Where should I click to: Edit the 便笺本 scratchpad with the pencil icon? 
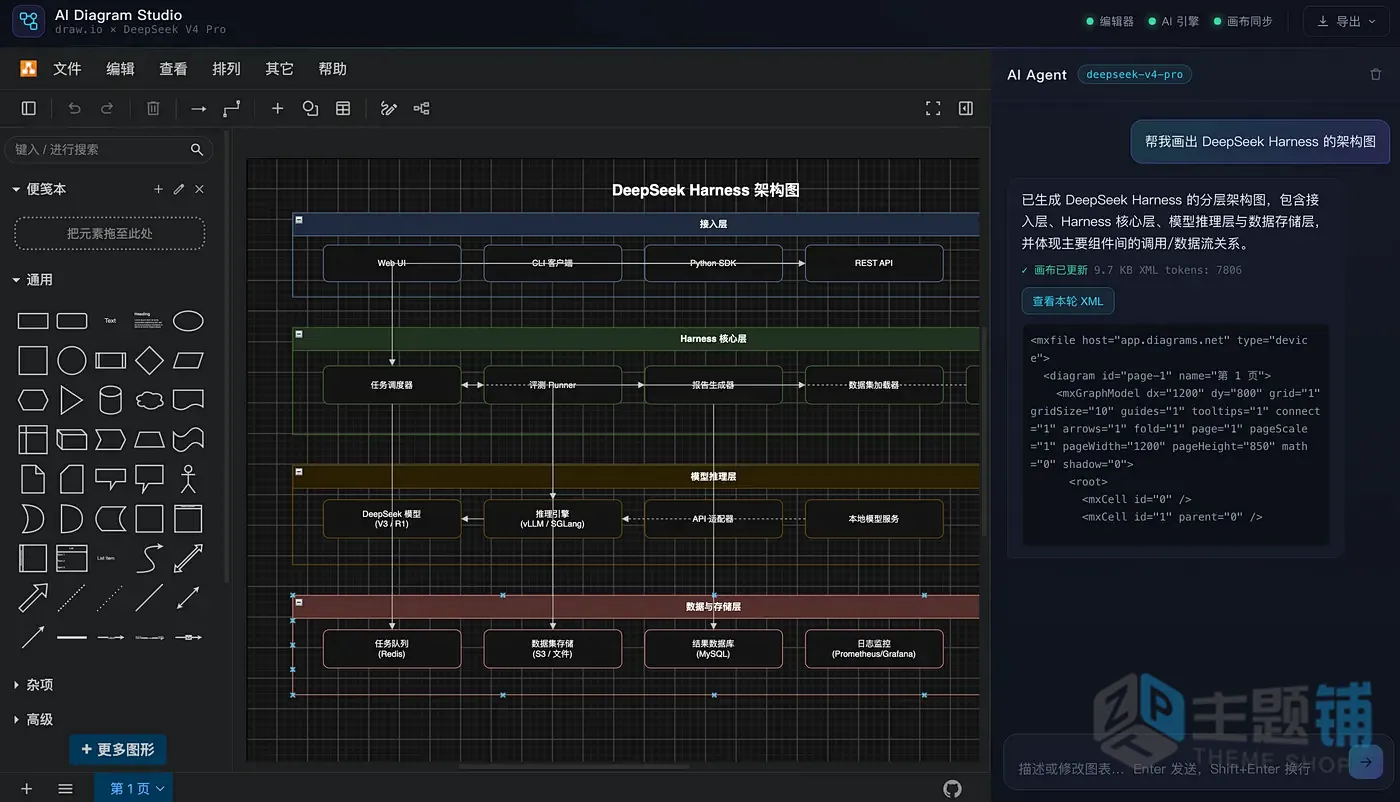click(179, 189)
